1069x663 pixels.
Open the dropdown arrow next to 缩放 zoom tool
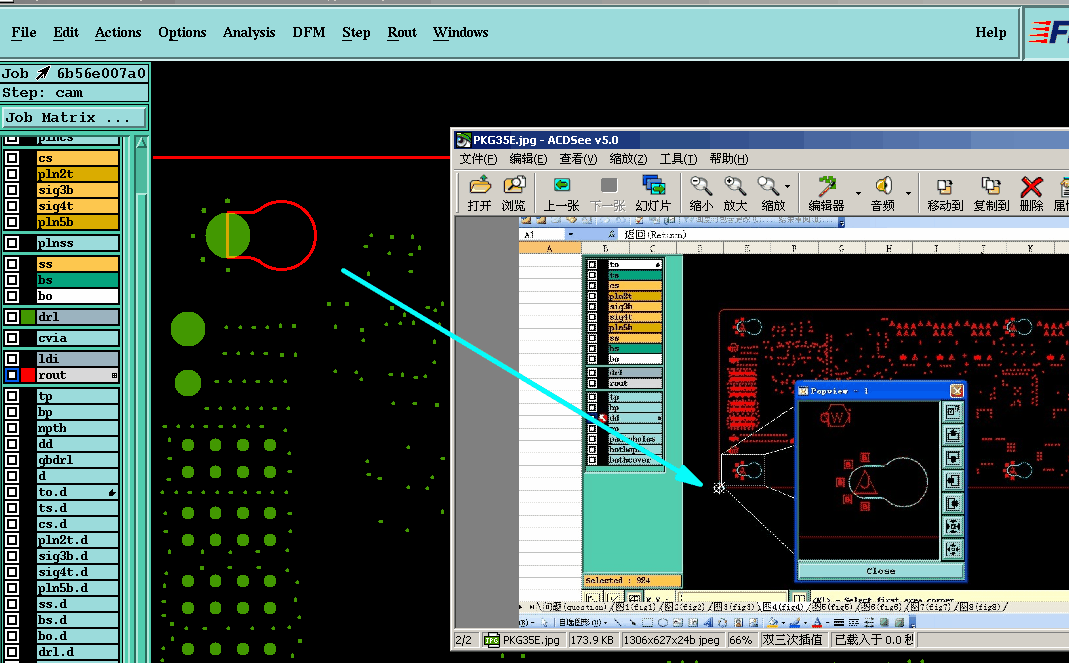(787, 186)
